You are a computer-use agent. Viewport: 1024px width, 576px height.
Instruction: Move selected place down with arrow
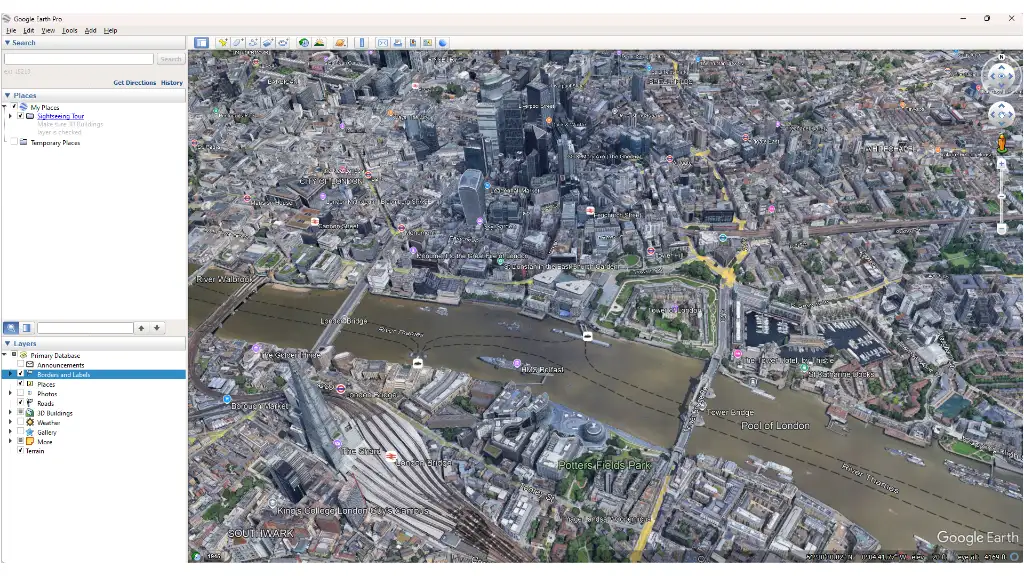tap(157, 328)
